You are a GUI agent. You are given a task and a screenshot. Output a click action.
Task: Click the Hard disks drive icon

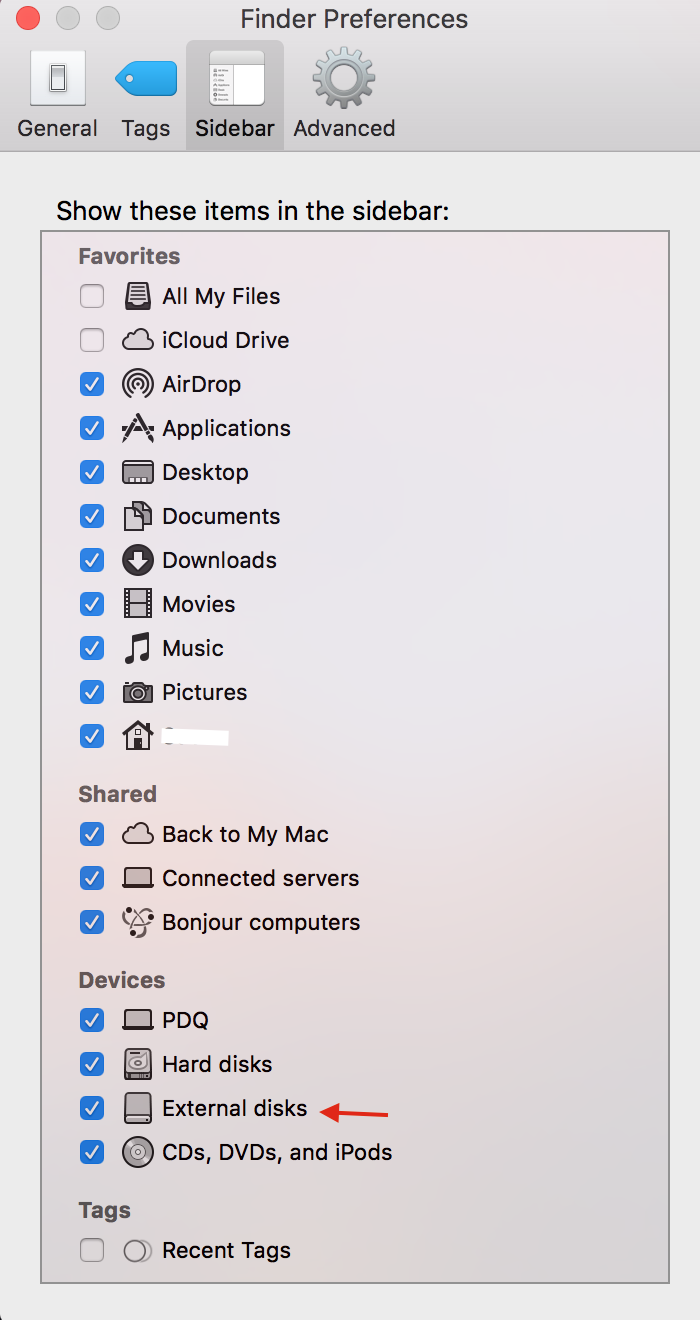point(138,1064)
